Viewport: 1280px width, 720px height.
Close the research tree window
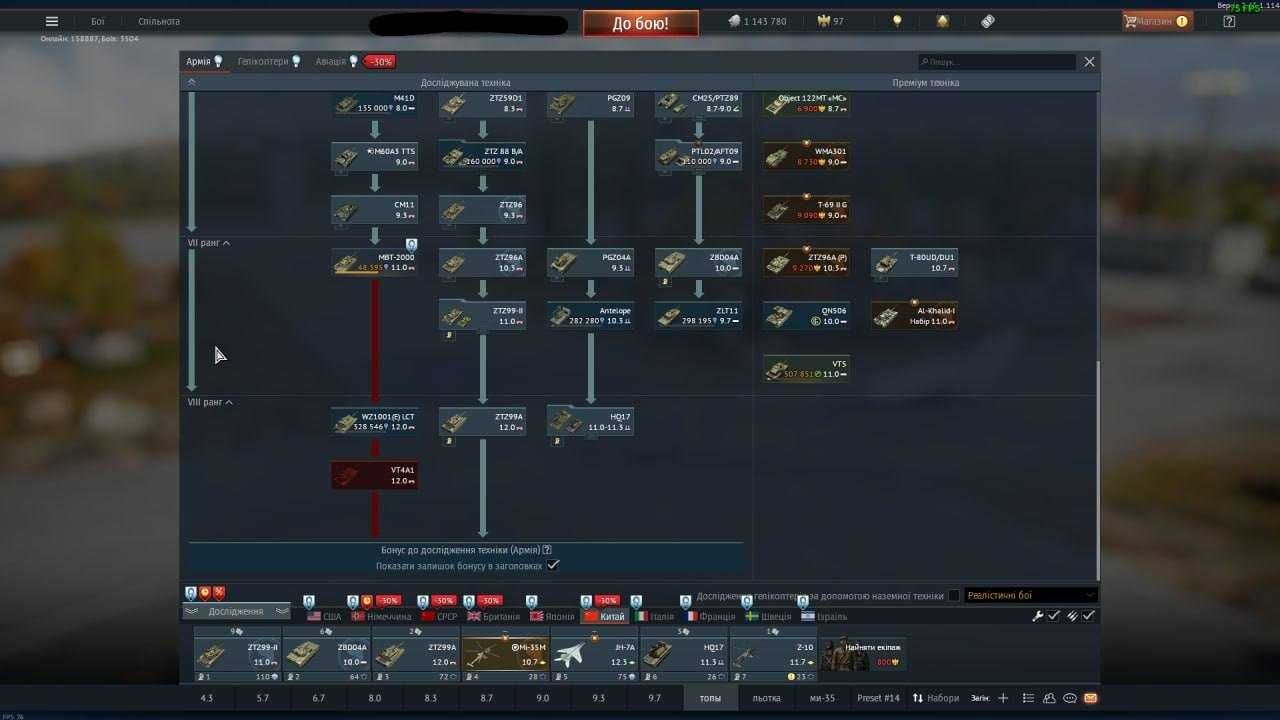(1089, 62)
